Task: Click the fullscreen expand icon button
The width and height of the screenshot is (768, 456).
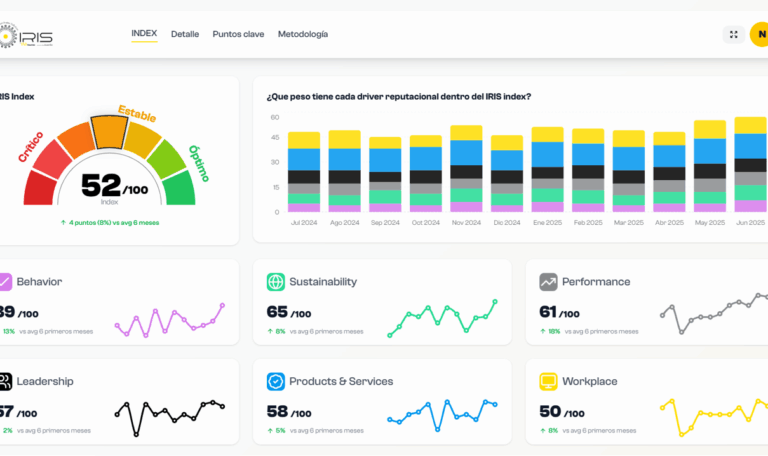Action: (734, 34)
